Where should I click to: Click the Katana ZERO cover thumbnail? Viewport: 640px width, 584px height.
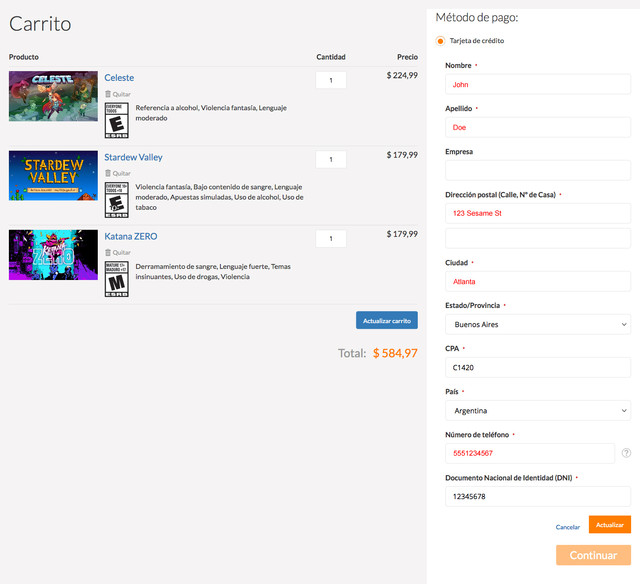coord(53,255)
